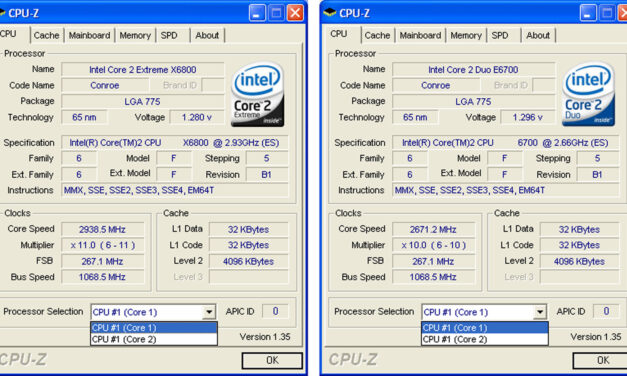Collapse Processor Selection dropdown arrow in X6800 window
Image resolution: width=627 pixels, height=376 pixels.
[209, 312]
